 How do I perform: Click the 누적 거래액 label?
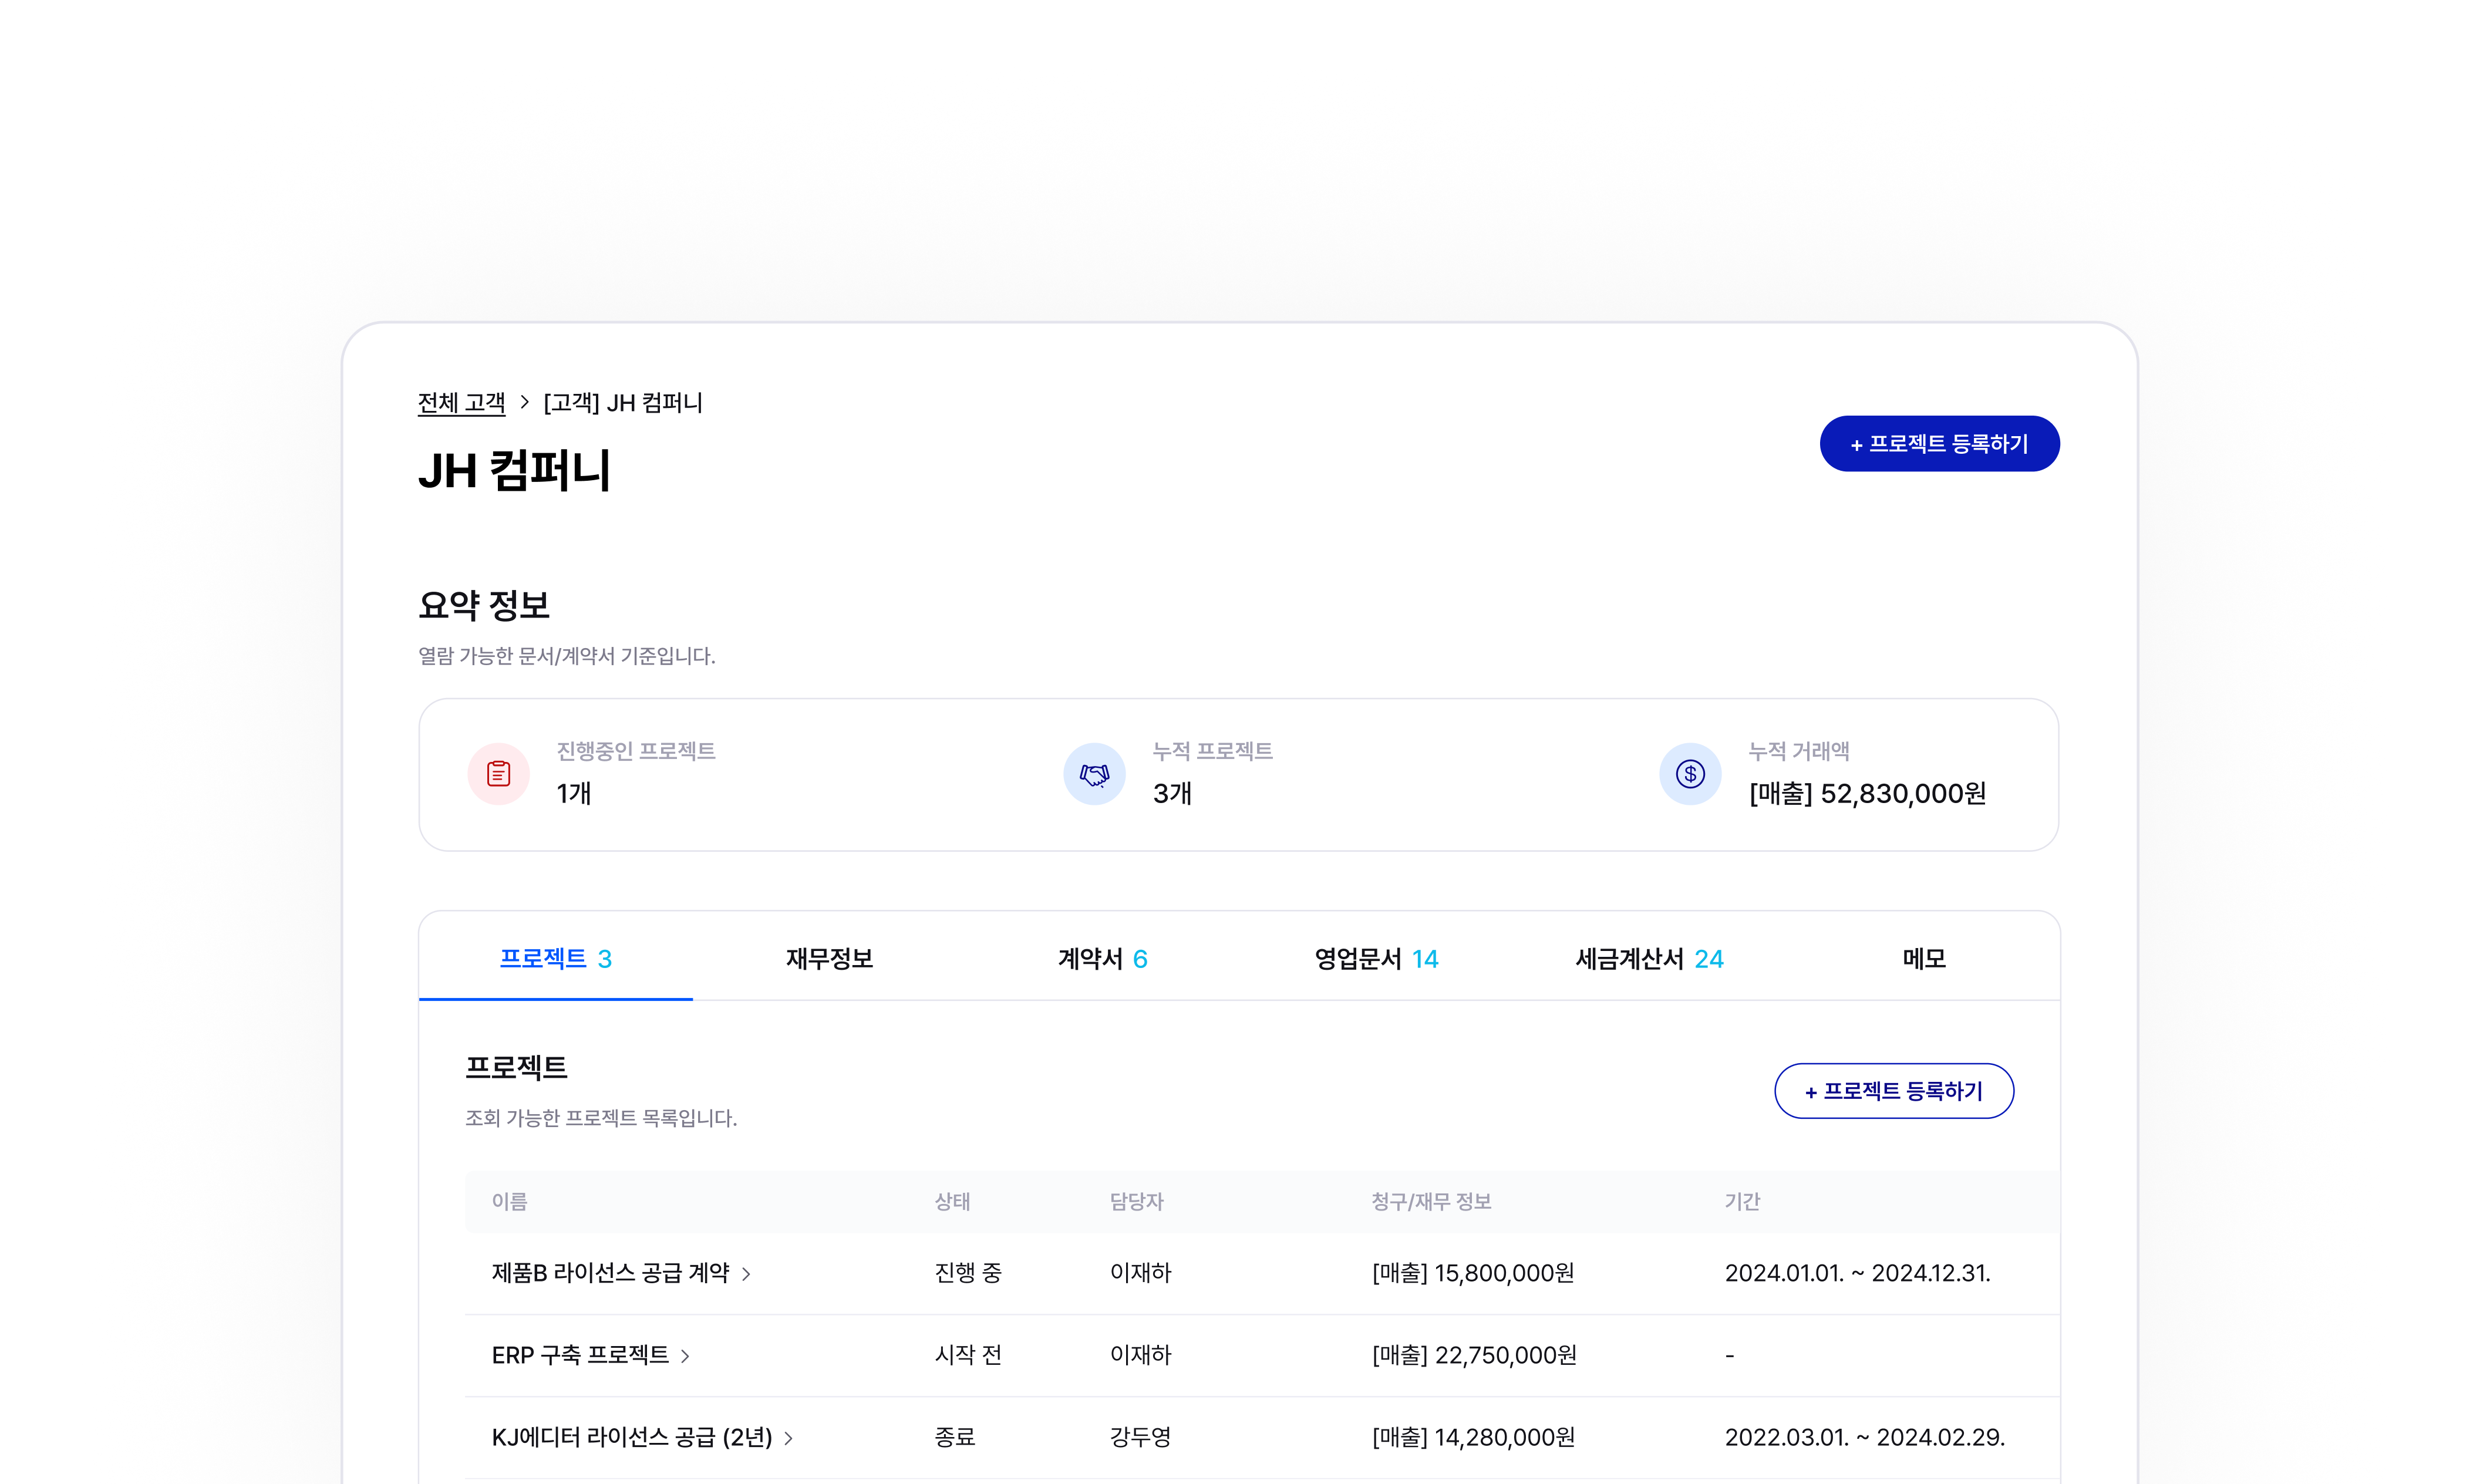coord(1798,751)
